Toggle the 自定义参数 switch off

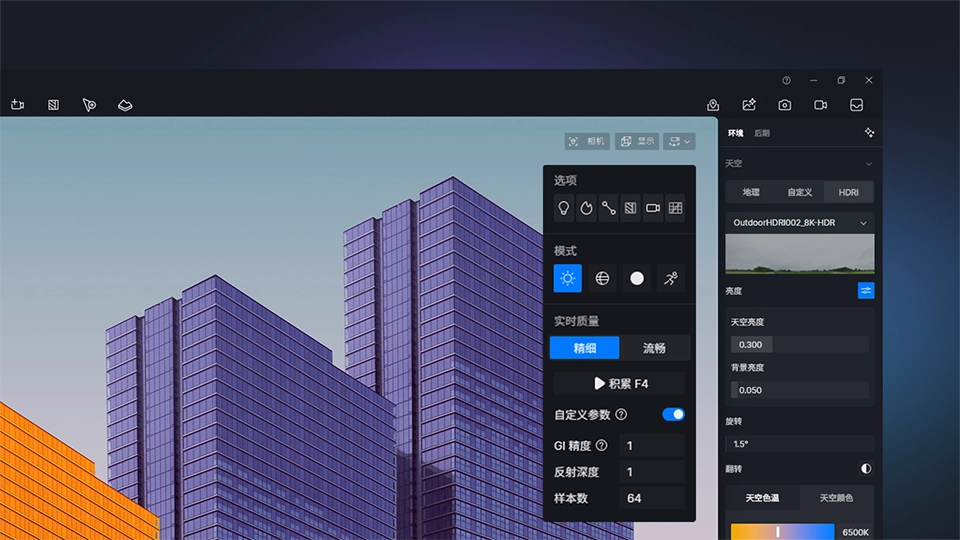673,414
